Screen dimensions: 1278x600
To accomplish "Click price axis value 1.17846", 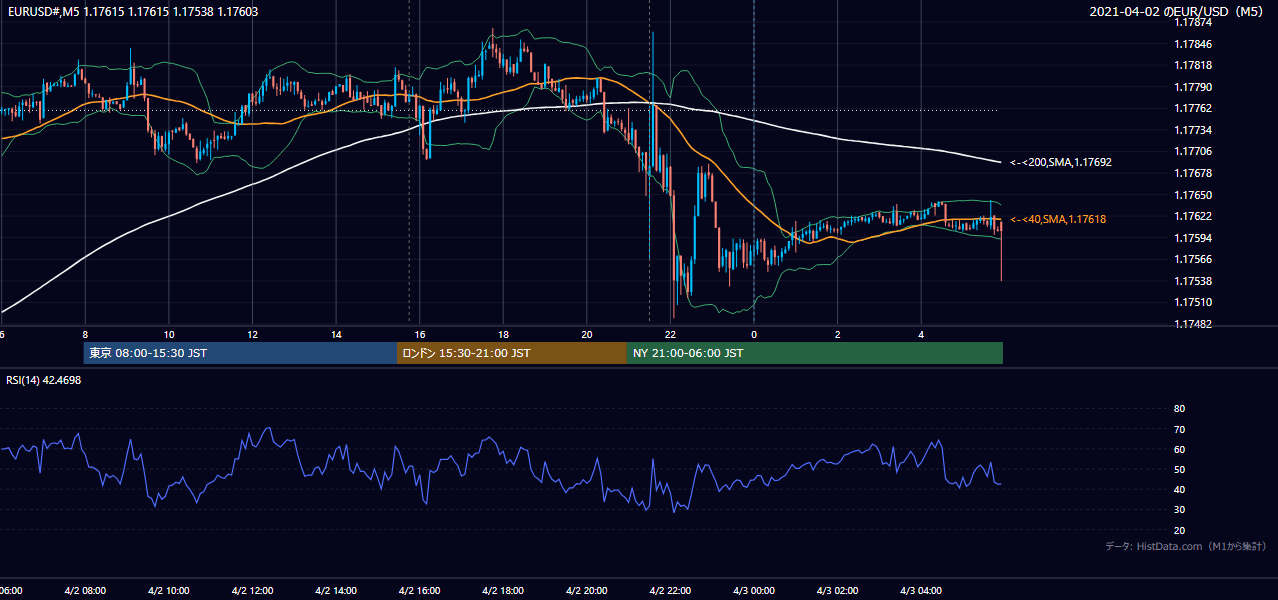I will (1191, 44).
